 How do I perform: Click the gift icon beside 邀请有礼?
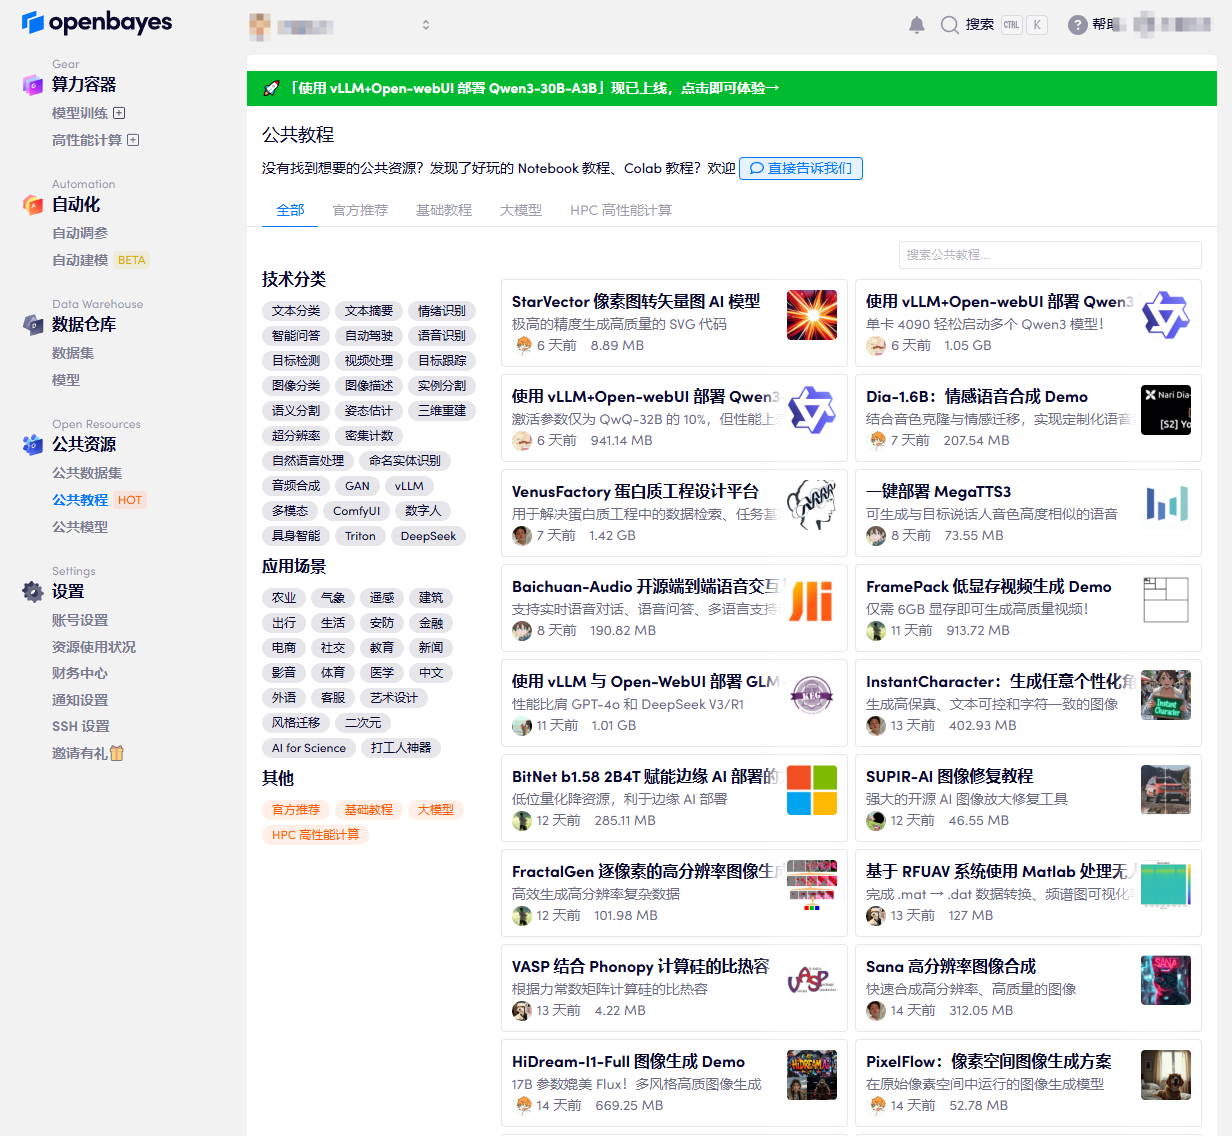[x=117, y=753]
